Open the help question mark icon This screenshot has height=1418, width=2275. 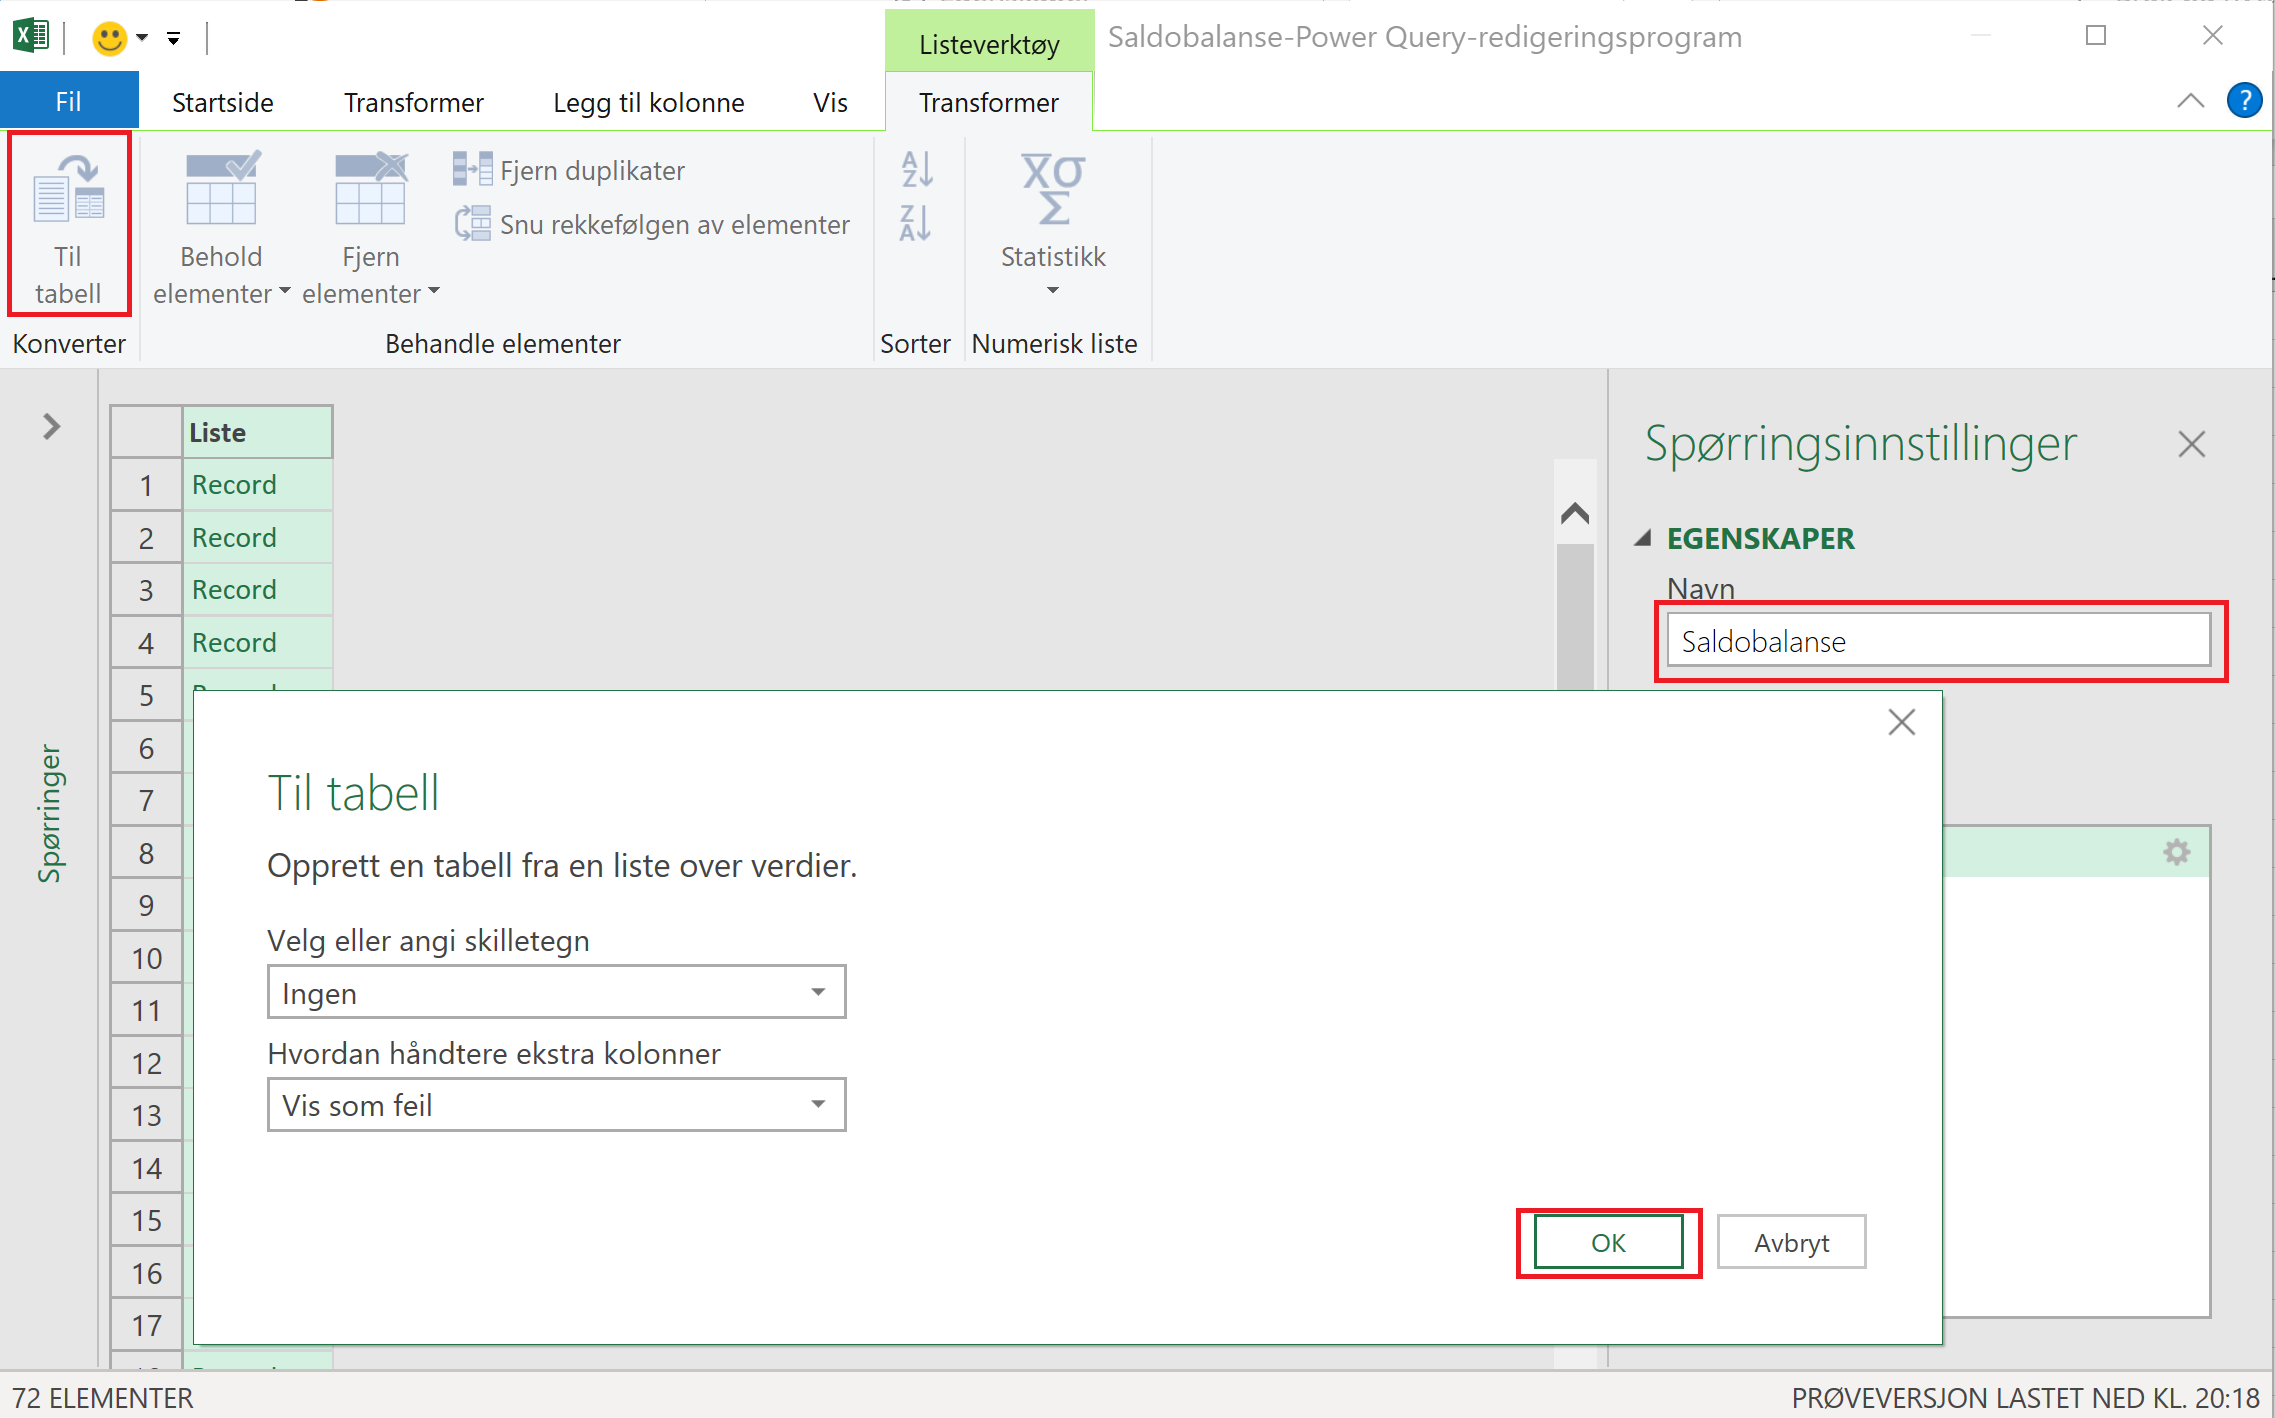coord(2244,101)
